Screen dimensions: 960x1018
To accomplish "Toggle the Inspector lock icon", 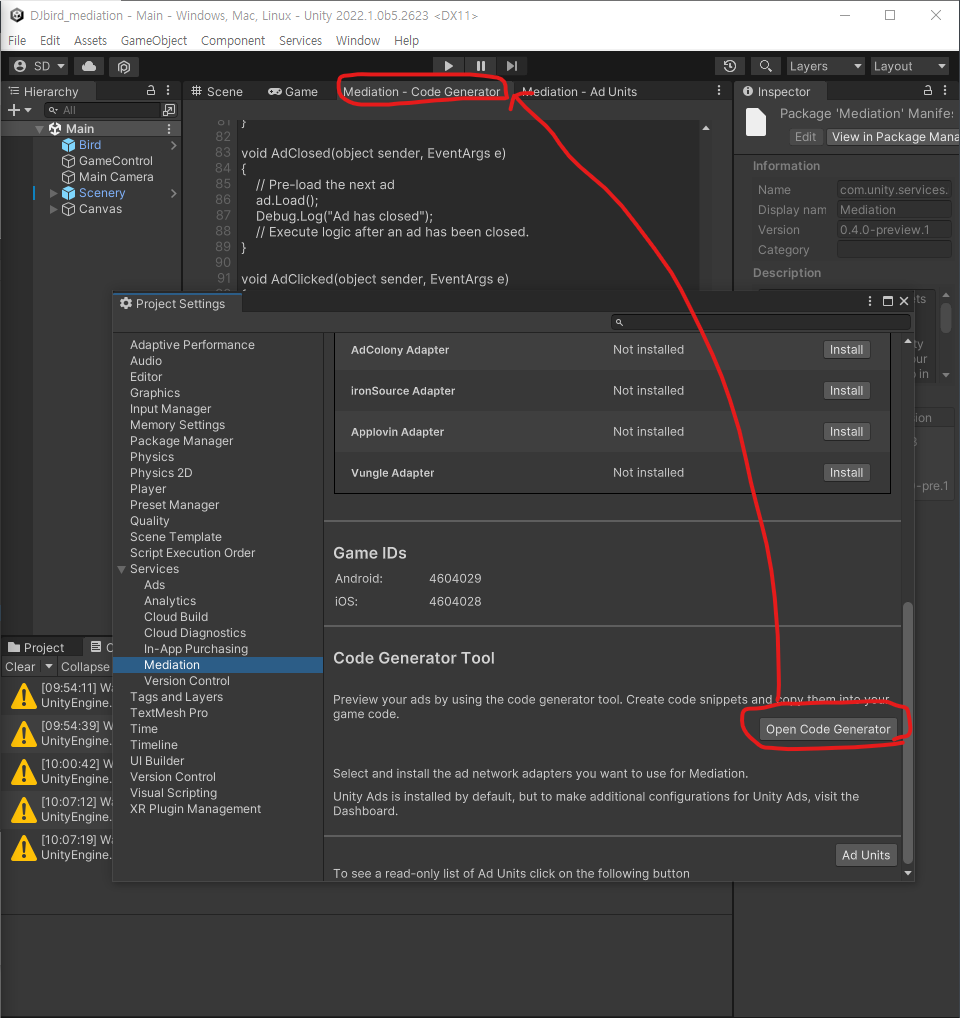I will pos(928,91).
